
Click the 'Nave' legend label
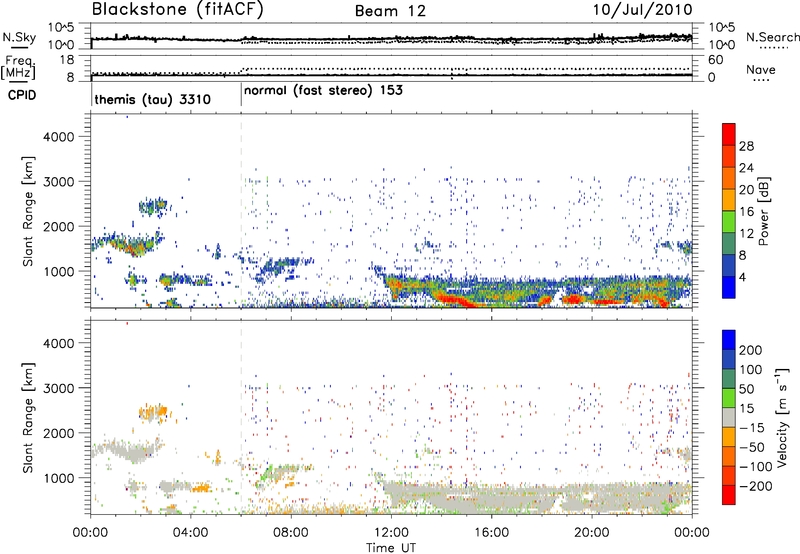(x=761, y=70)
